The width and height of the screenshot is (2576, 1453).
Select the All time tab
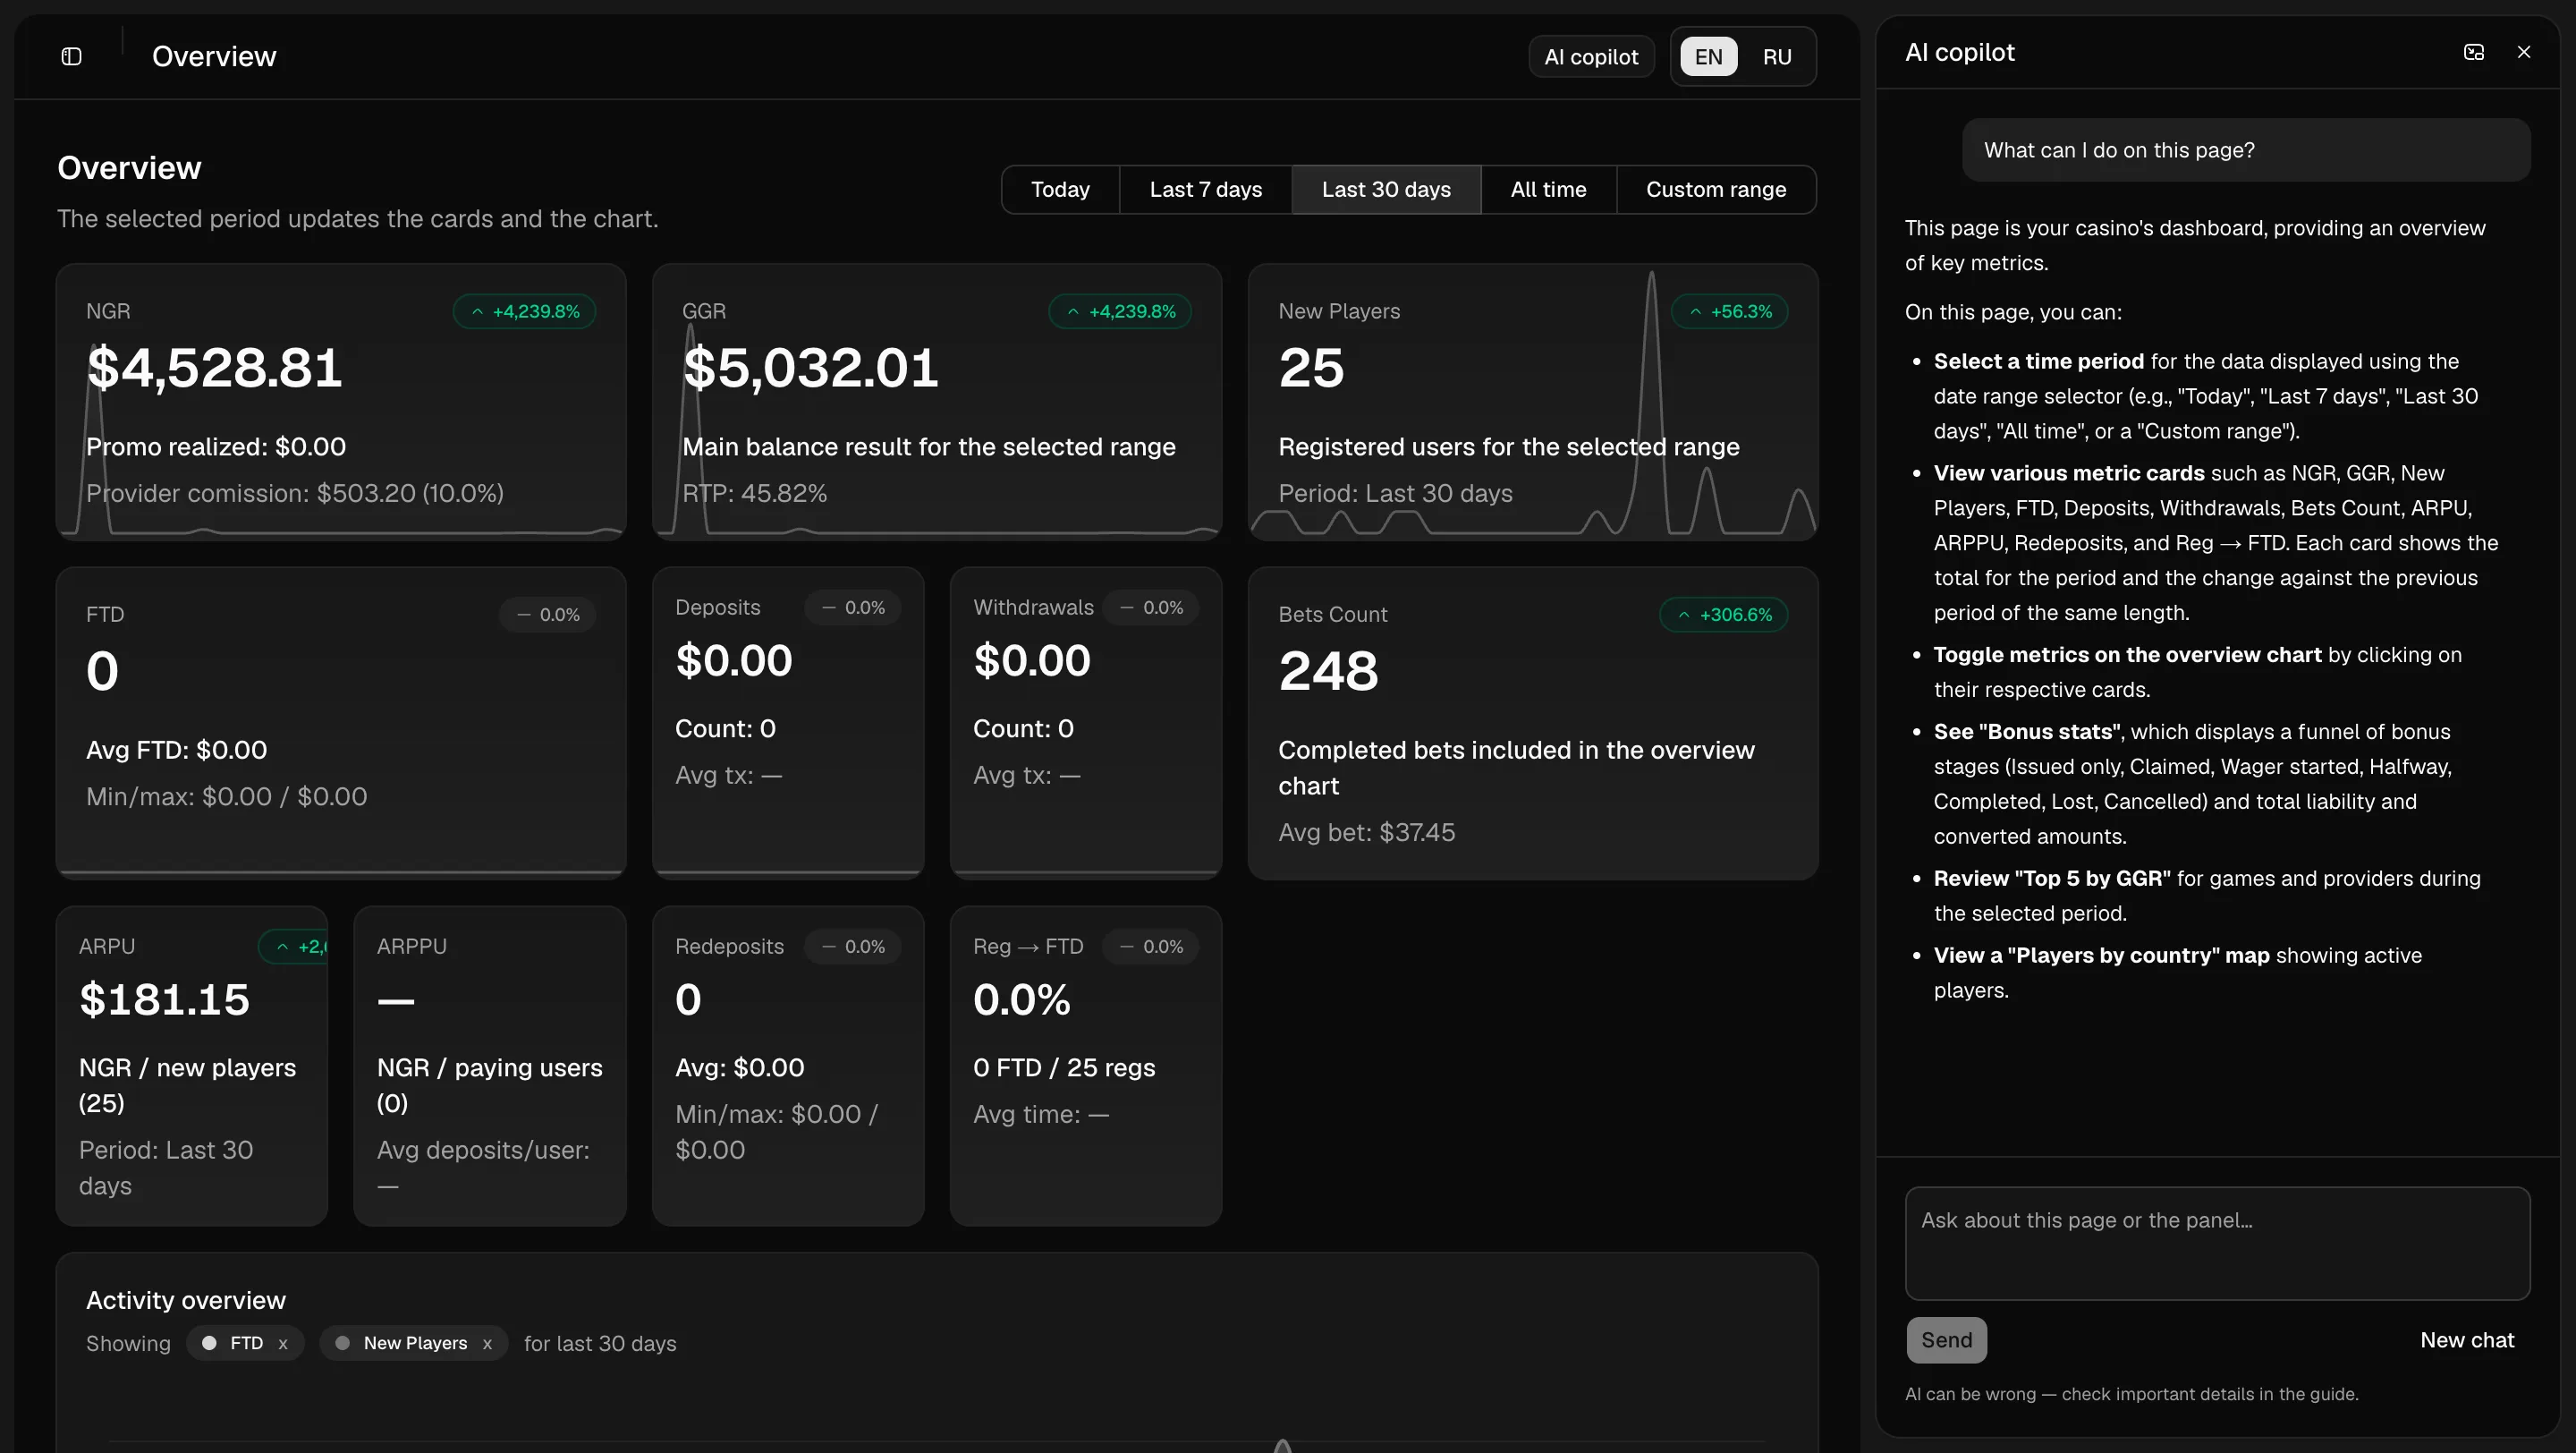point(1548,189)
